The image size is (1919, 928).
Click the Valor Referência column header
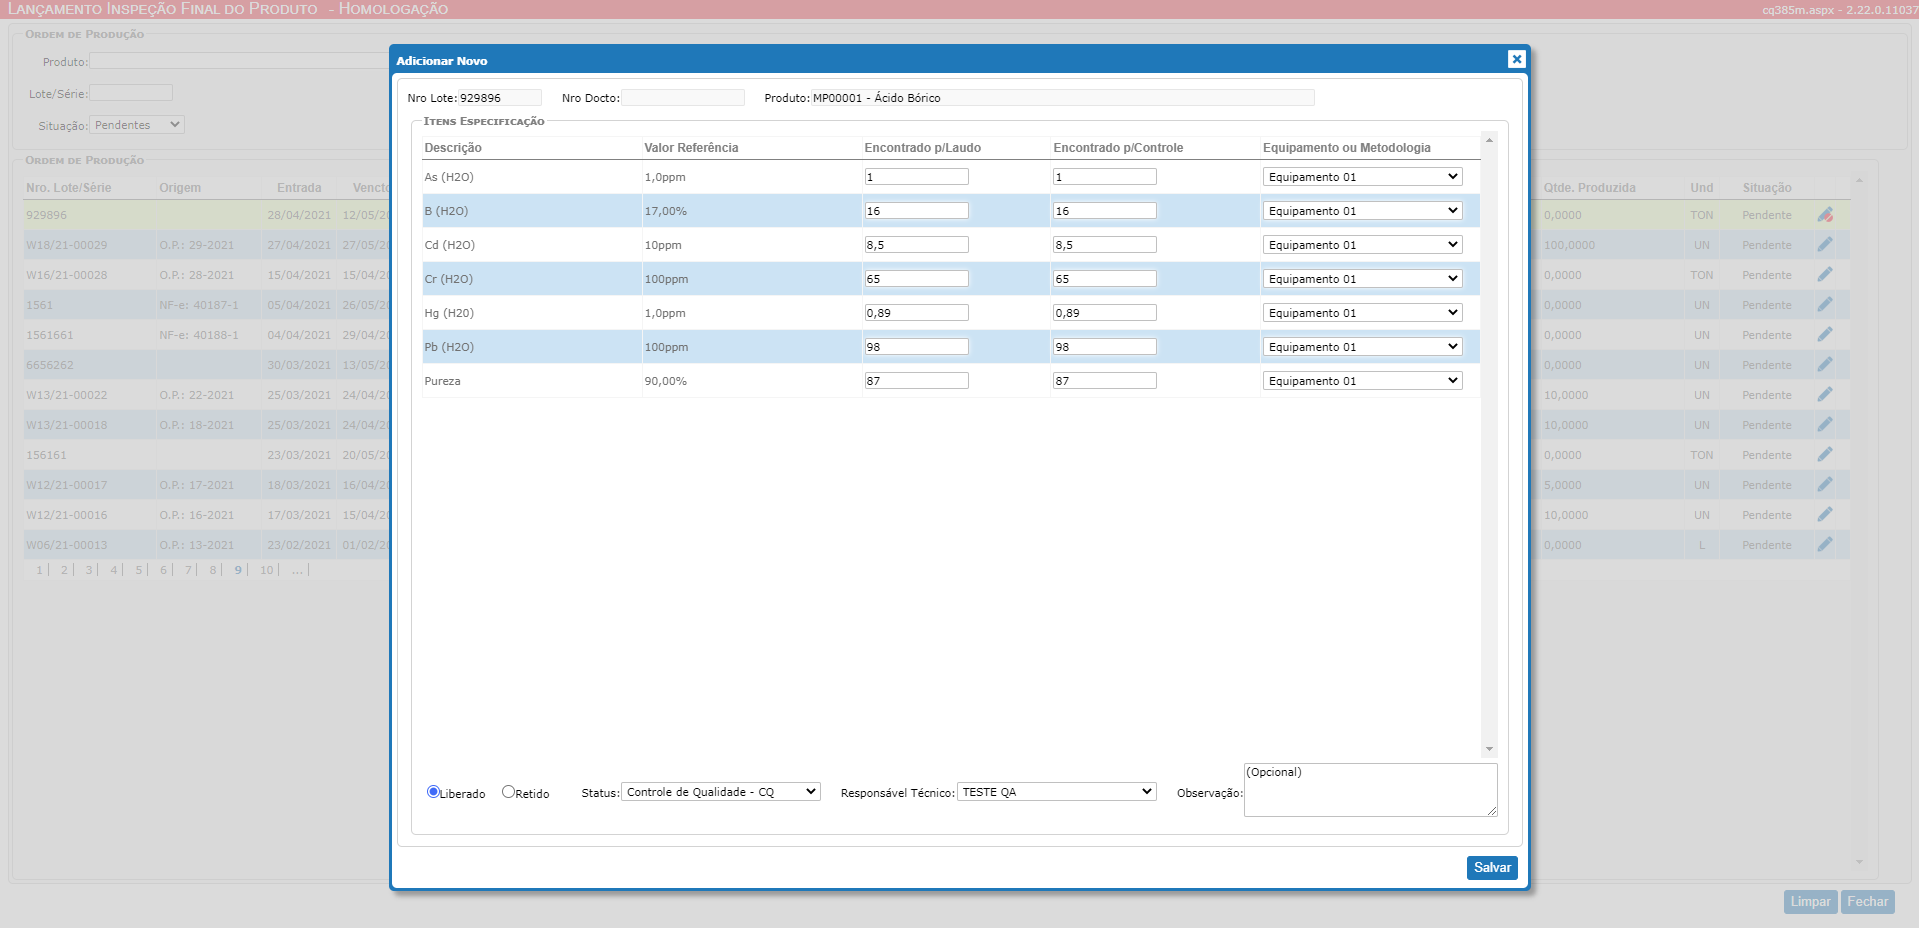click(691, 148)
